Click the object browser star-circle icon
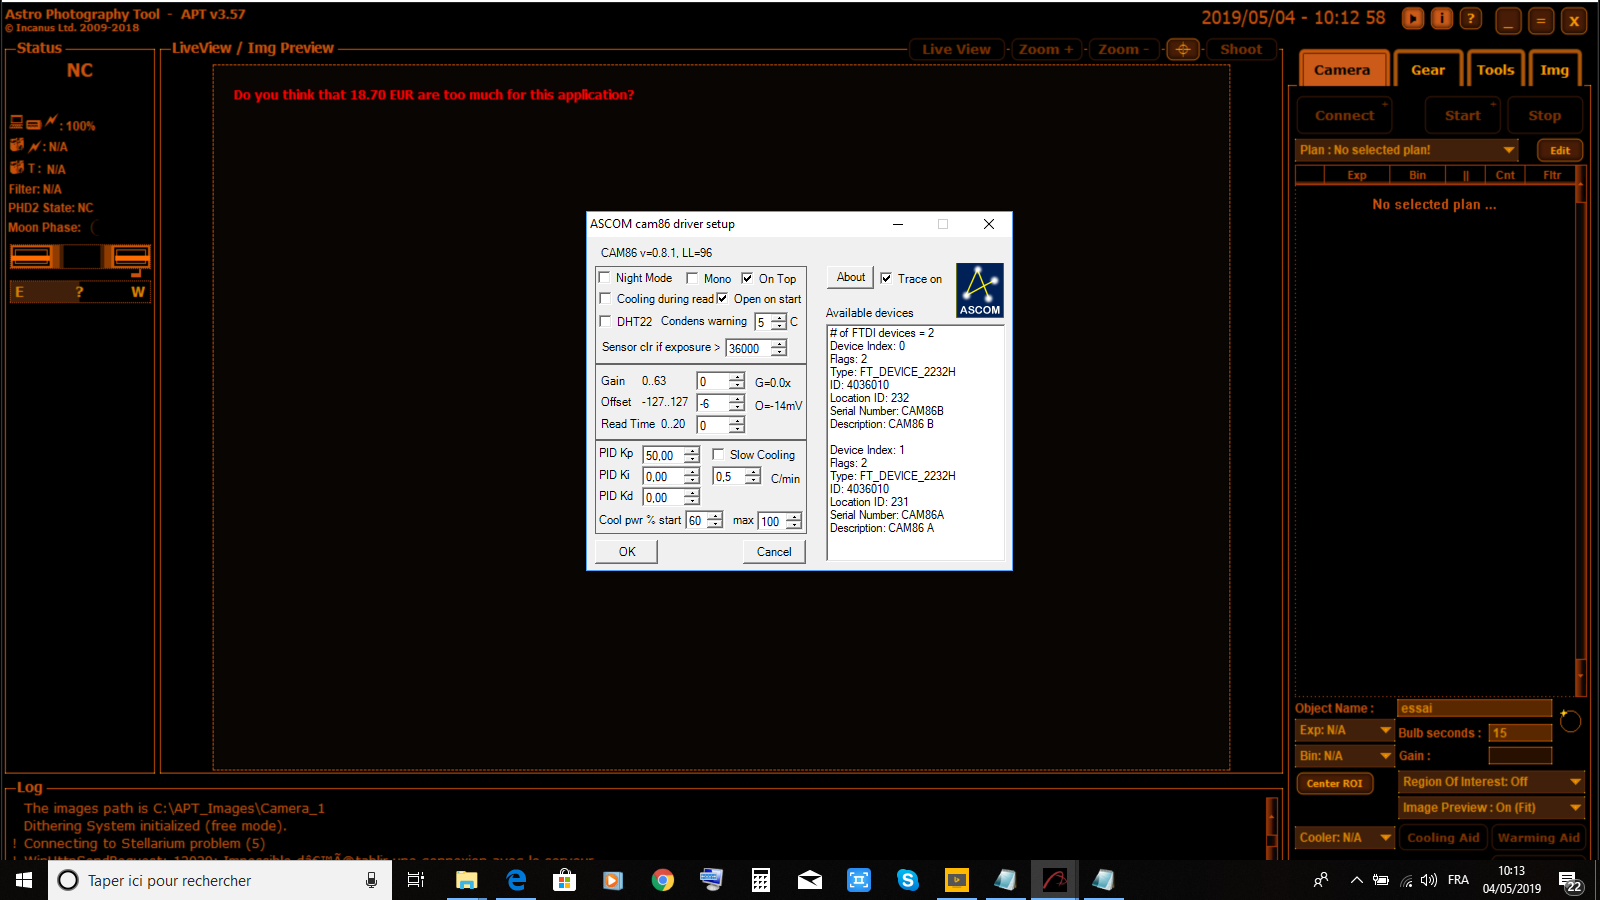 tap(1570, 720)
